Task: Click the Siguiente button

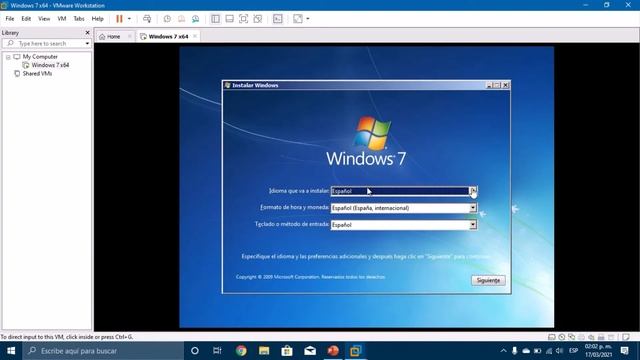Action: (x=488, y=280)
